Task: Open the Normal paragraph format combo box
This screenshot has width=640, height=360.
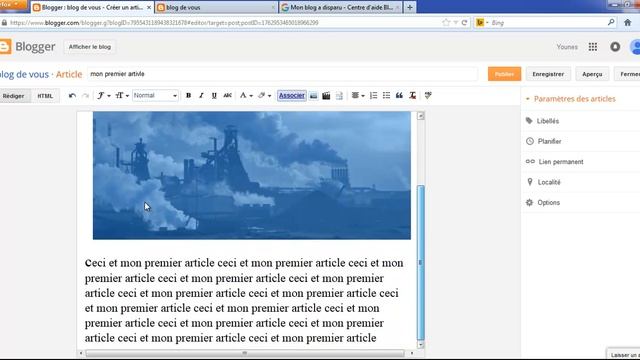Action: 155,96
